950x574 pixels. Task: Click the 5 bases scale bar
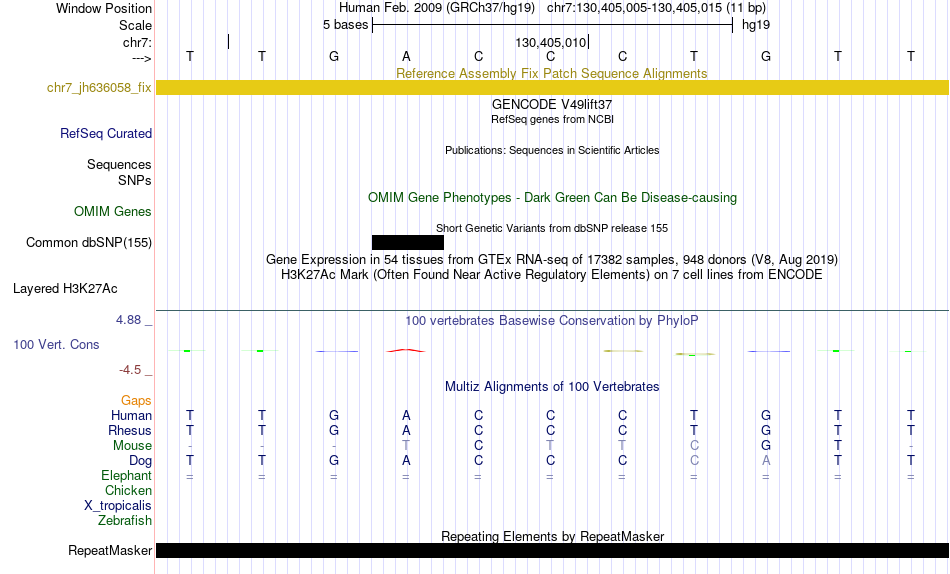tap(553, 25)
